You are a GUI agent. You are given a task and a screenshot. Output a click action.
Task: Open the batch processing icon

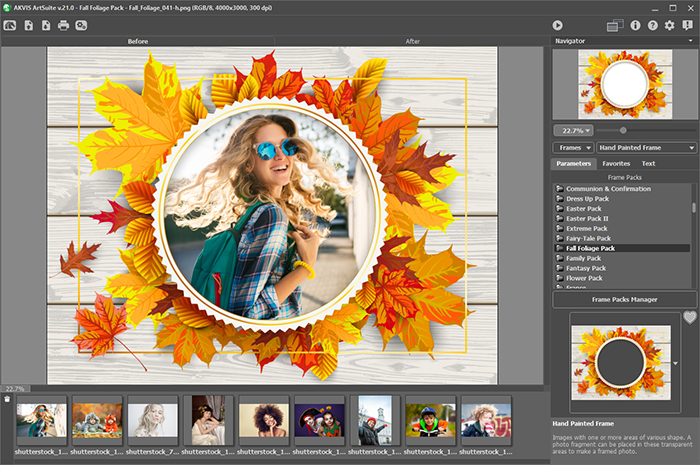click(x=81, y=25)
